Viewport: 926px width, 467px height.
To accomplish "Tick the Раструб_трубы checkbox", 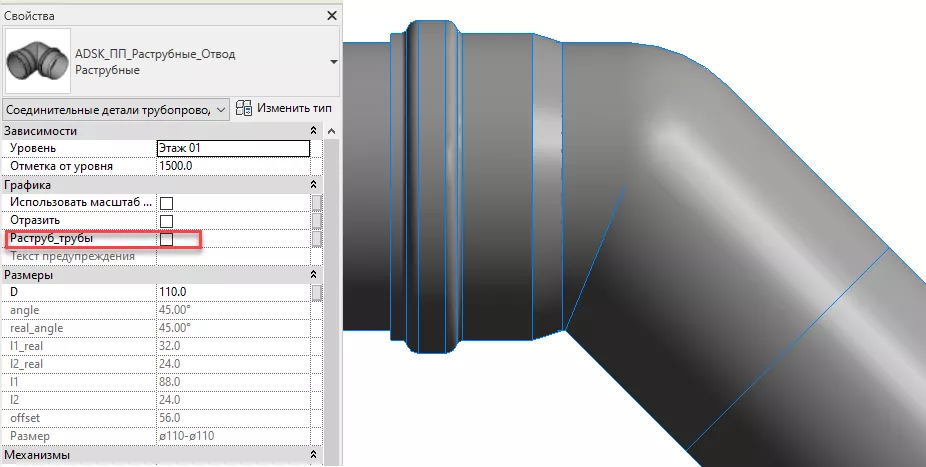I will coord(167,239).
